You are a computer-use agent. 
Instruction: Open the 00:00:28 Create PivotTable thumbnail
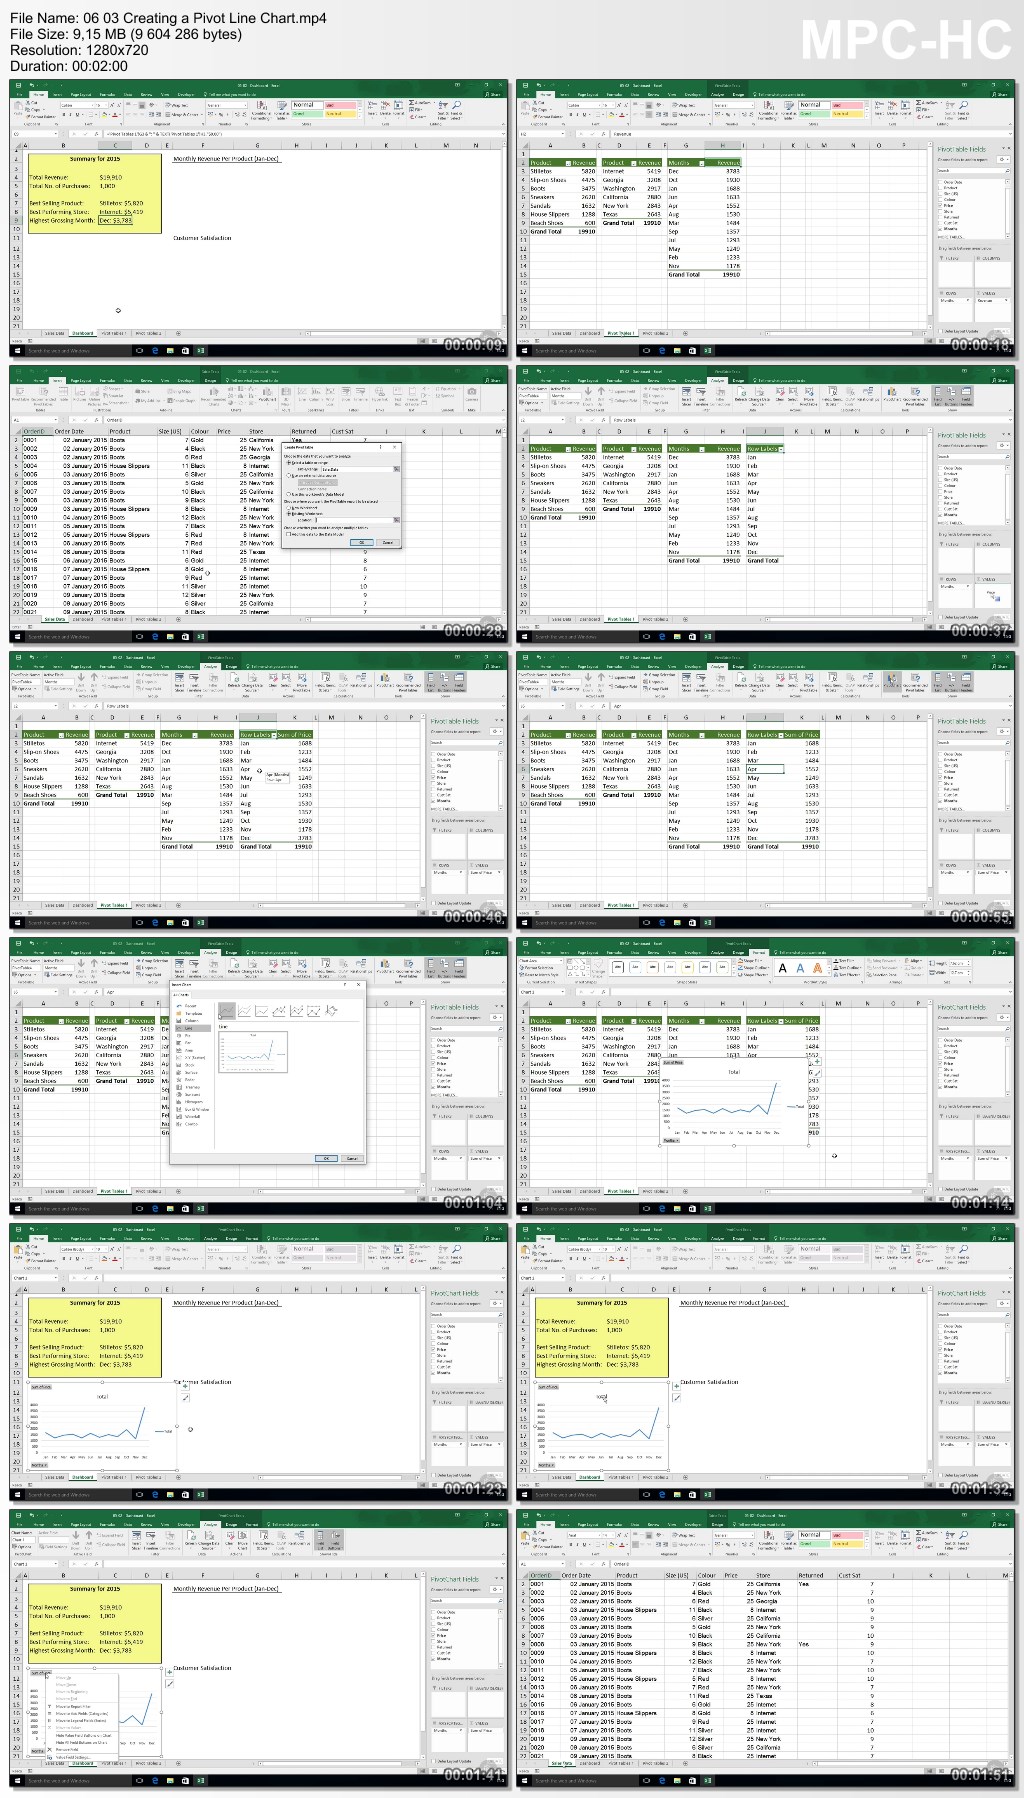pyautogui.click(x=256, y=503)
